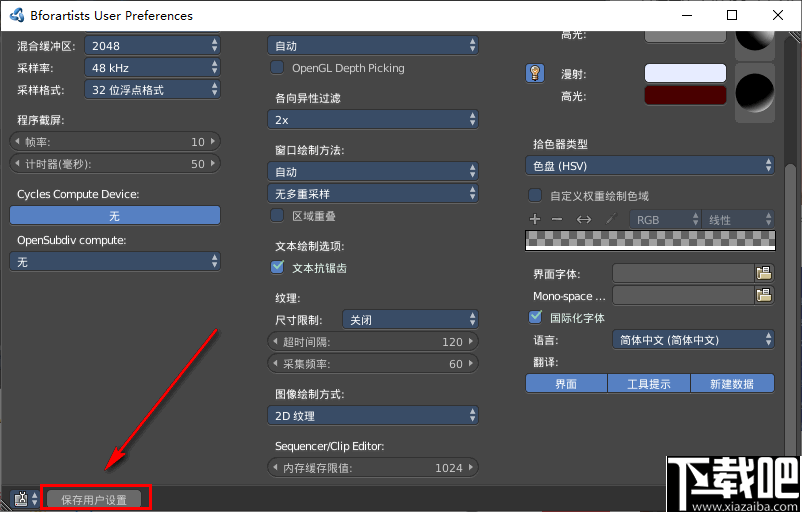This screenshot has height=512, width=802.
Task: Open topmost 自动 dropdown in middle column
Action: [373, 46]
